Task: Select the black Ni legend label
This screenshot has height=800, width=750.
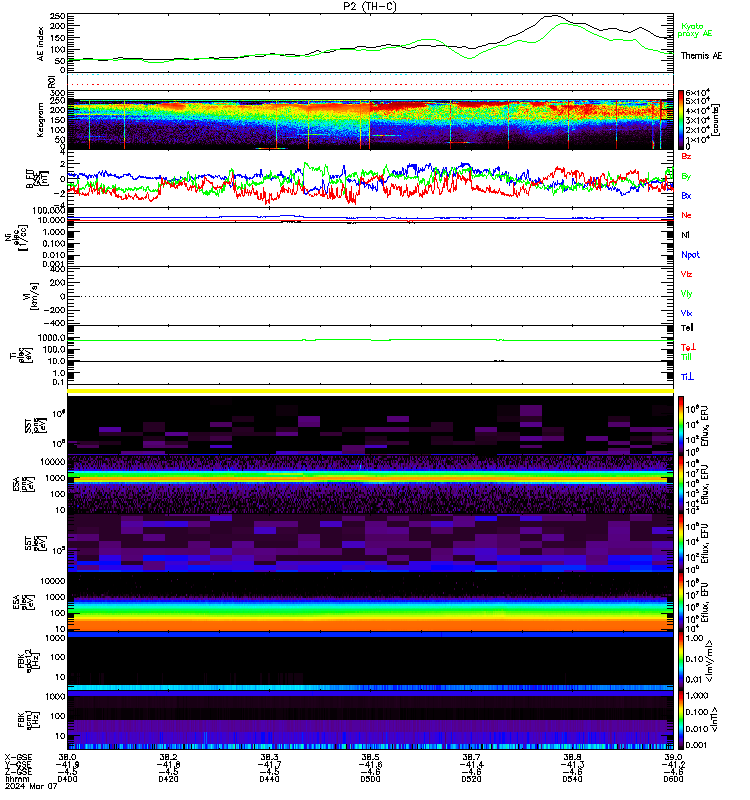Action: [x=685, y=235]
